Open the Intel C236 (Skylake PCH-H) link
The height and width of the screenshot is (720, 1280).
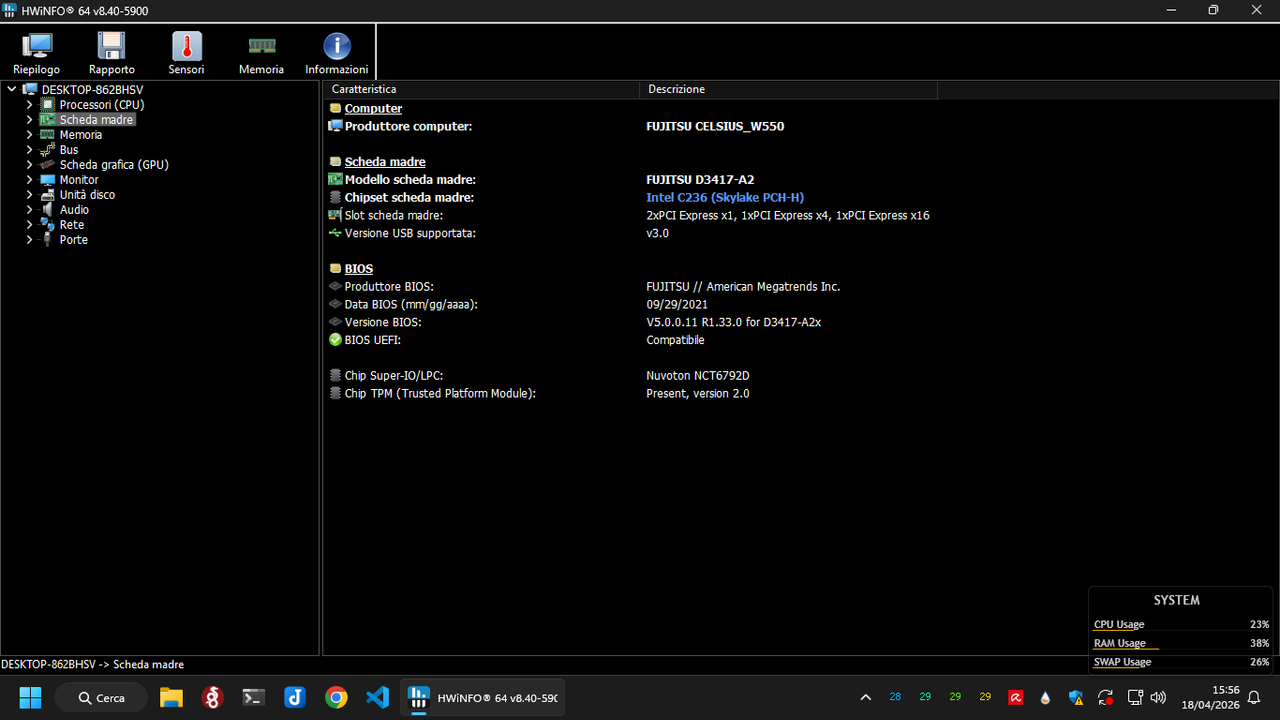coord(725,198)
